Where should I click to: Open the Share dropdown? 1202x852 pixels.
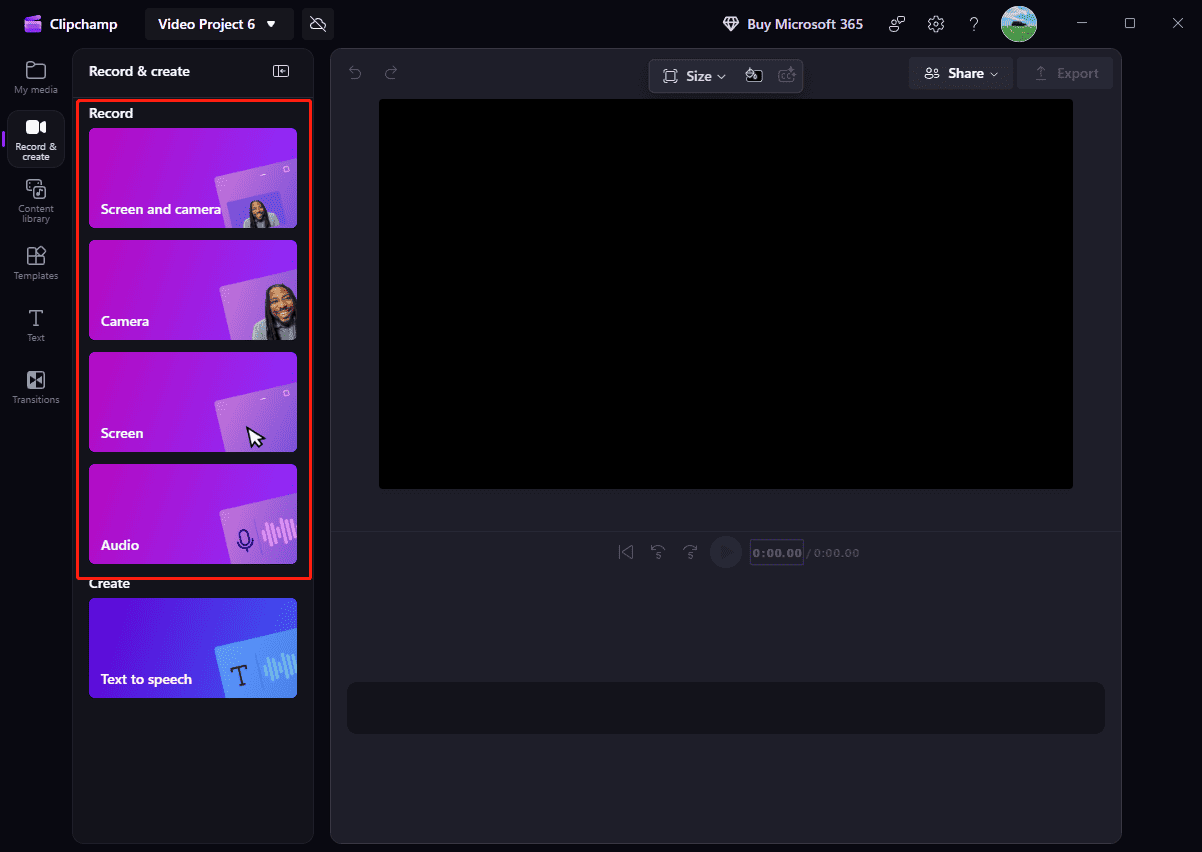(x=960, y=73)
